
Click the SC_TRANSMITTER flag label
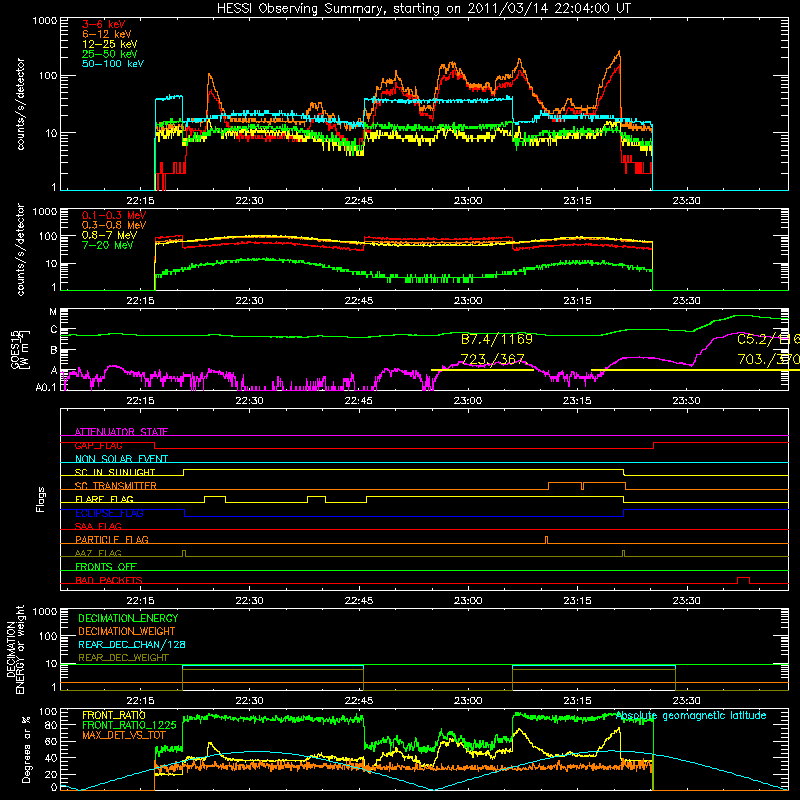click(116, 486)
